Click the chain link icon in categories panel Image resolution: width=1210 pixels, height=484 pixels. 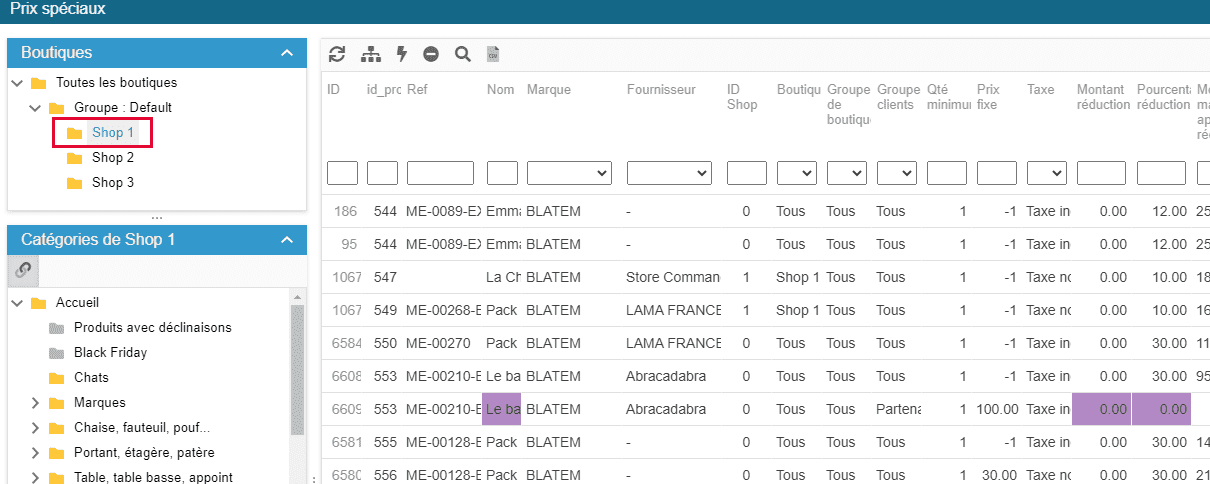coord(23,269)
